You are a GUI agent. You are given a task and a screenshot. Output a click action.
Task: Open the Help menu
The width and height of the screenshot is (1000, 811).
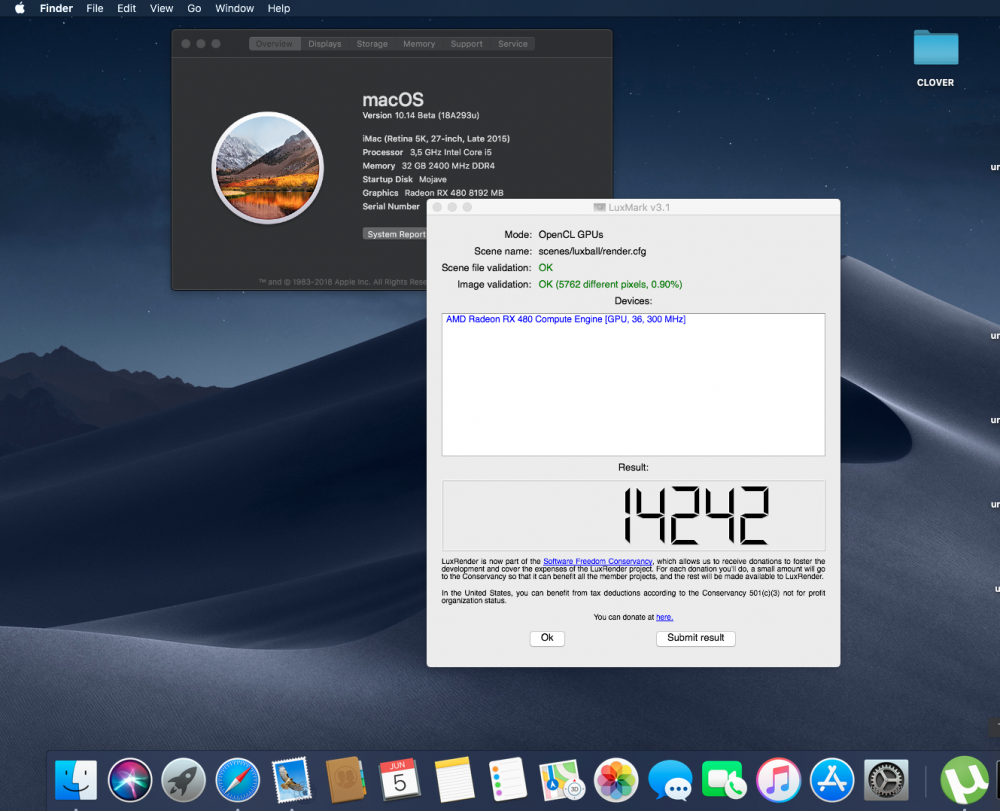click(x=279, y=8)
